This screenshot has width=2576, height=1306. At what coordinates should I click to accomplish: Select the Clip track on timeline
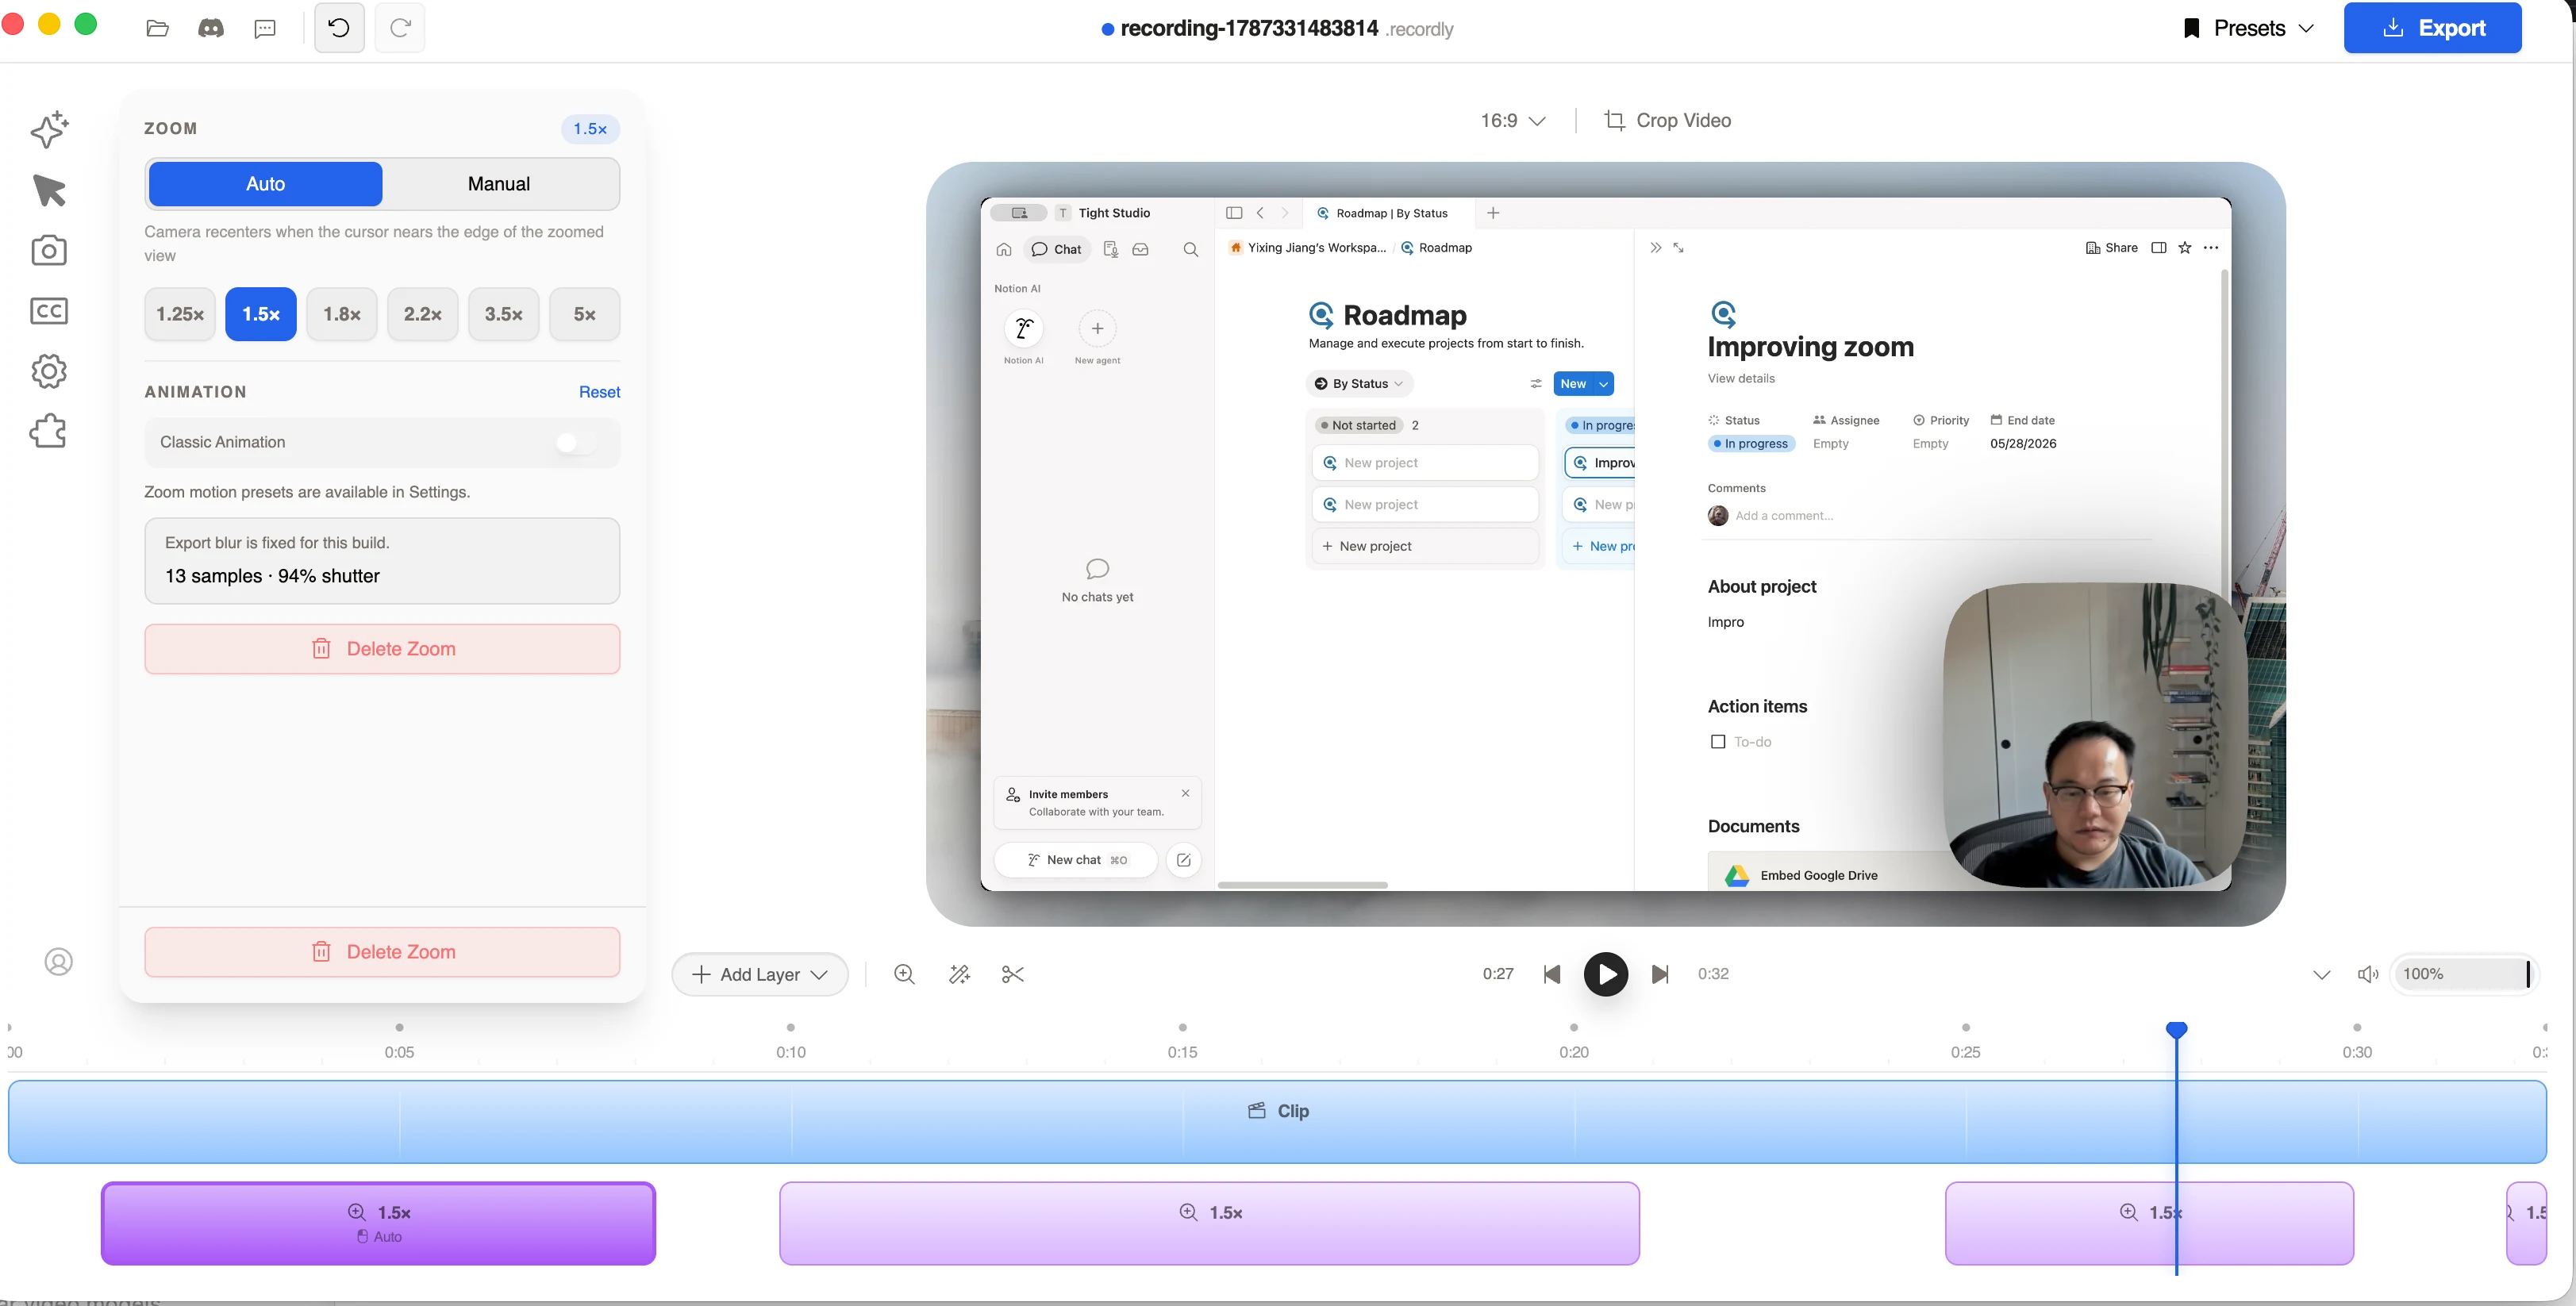tap(1277, 1121)
